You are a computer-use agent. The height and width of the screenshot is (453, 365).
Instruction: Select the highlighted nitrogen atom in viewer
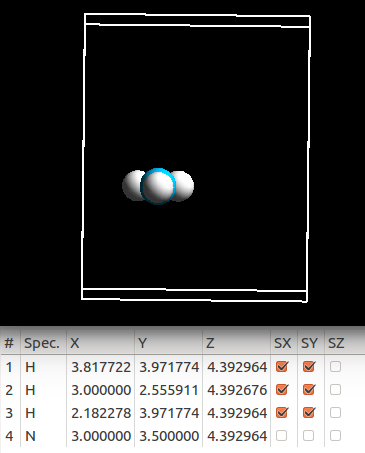pyautogui.click(x=158, y=186)
